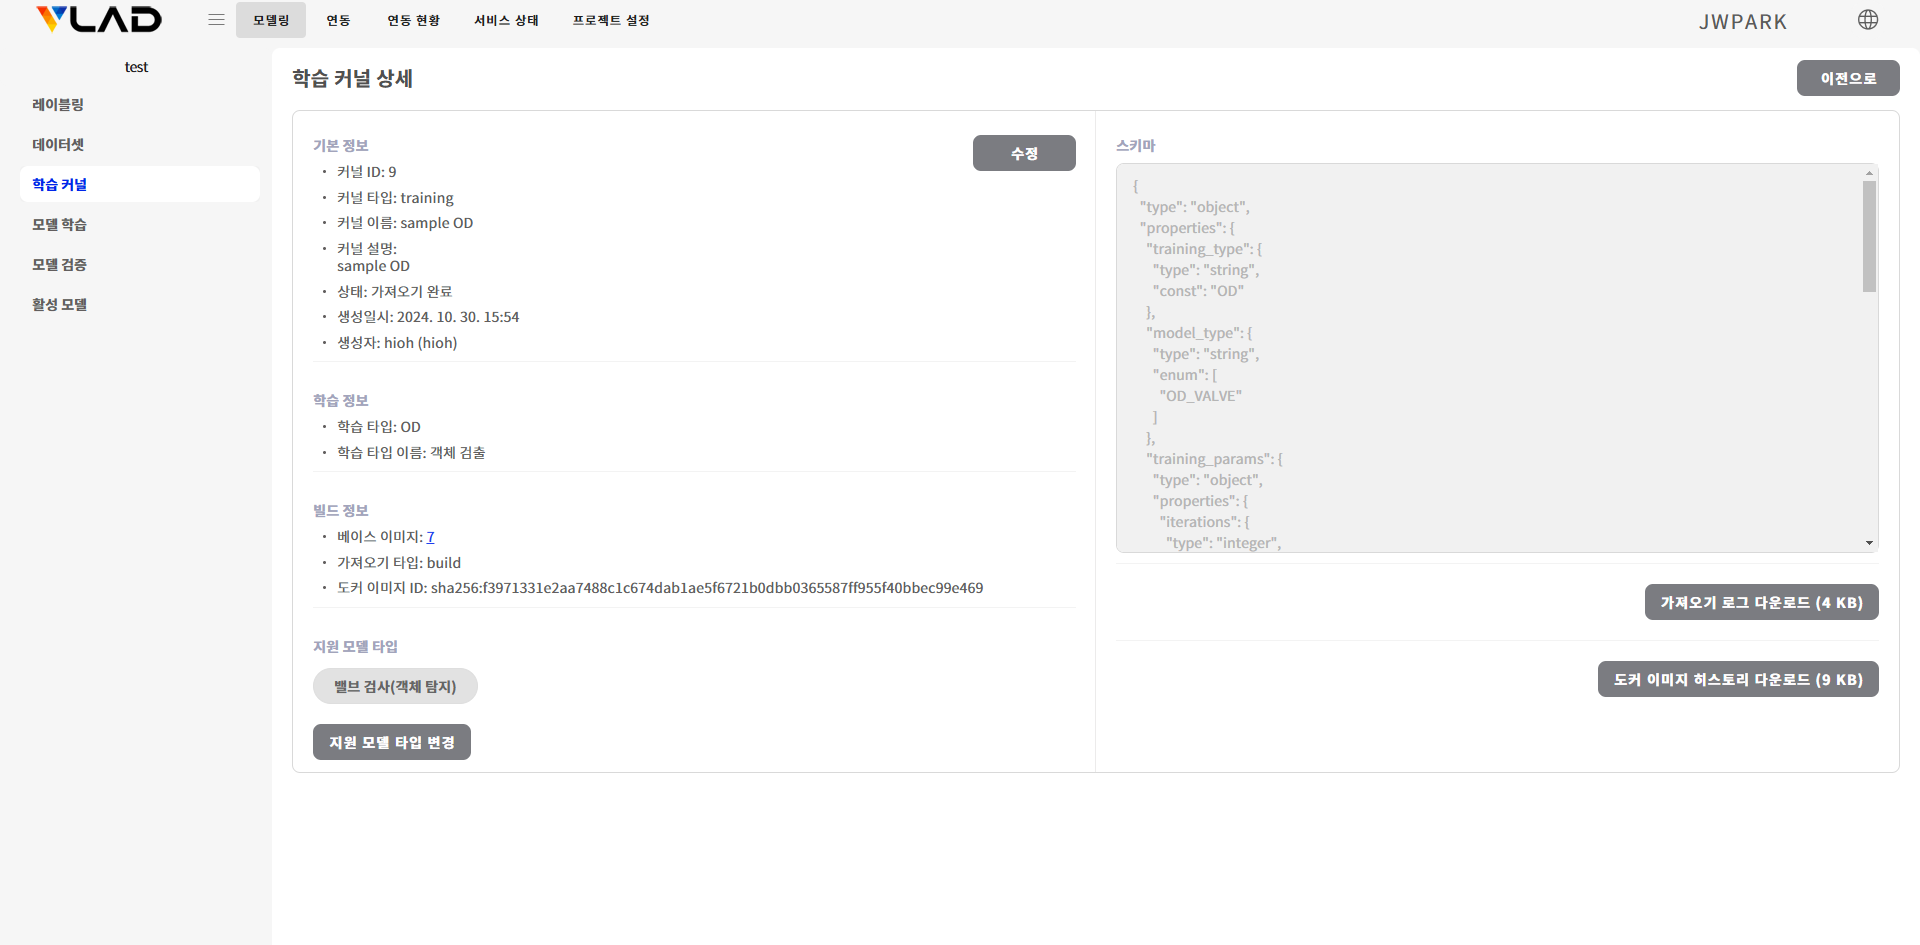
Task: Go to 서비스 상태 tab
Action: (506, 20)
